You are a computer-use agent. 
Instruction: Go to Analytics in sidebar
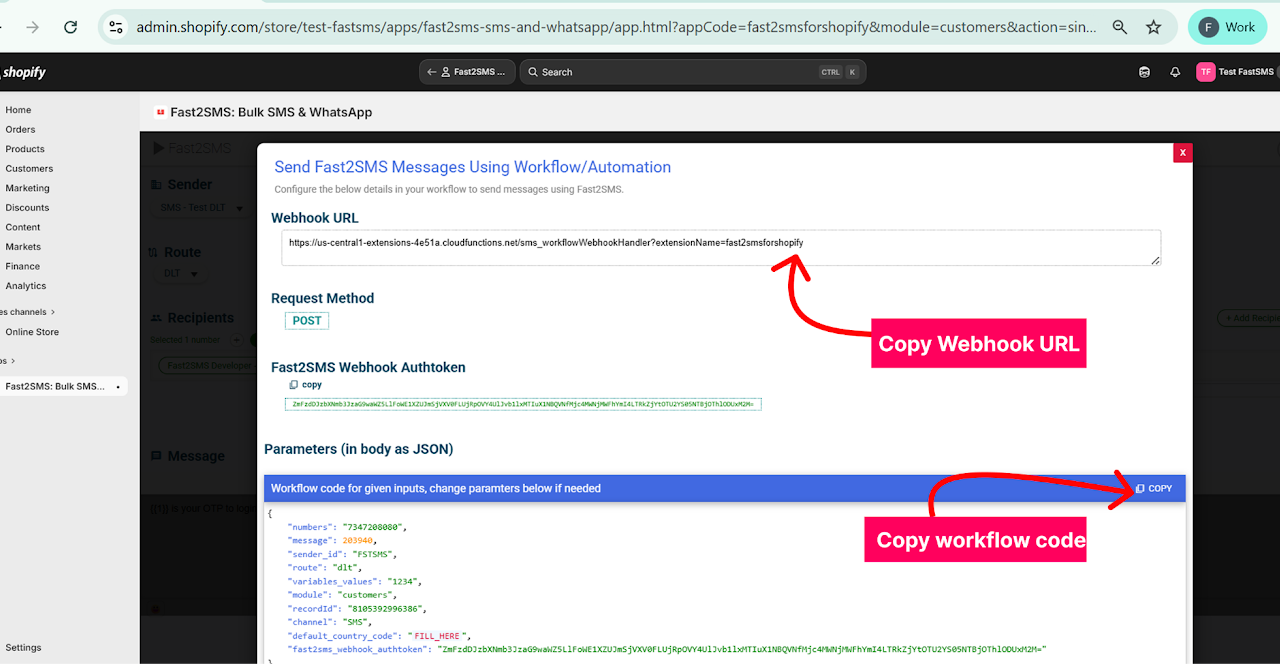pos(26,286)
